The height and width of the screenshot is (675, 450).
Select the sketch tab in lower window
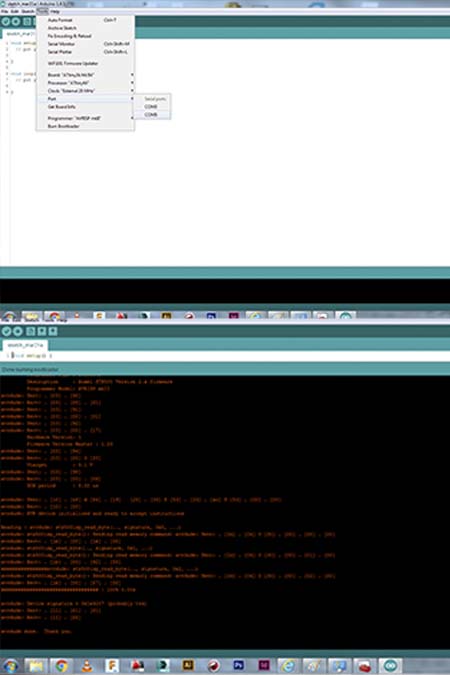pyautogui.click(x=25, y=345)
